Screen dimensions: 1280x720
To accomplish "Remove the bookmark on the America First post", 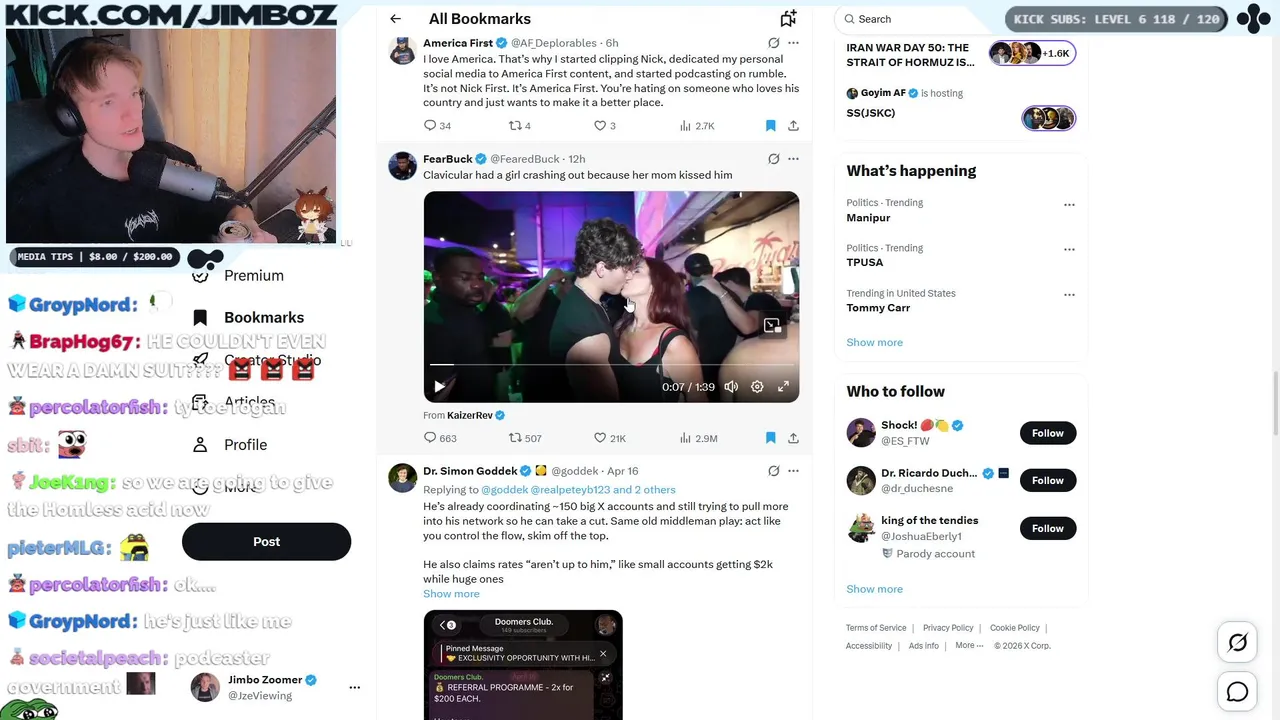I will 770,126.
